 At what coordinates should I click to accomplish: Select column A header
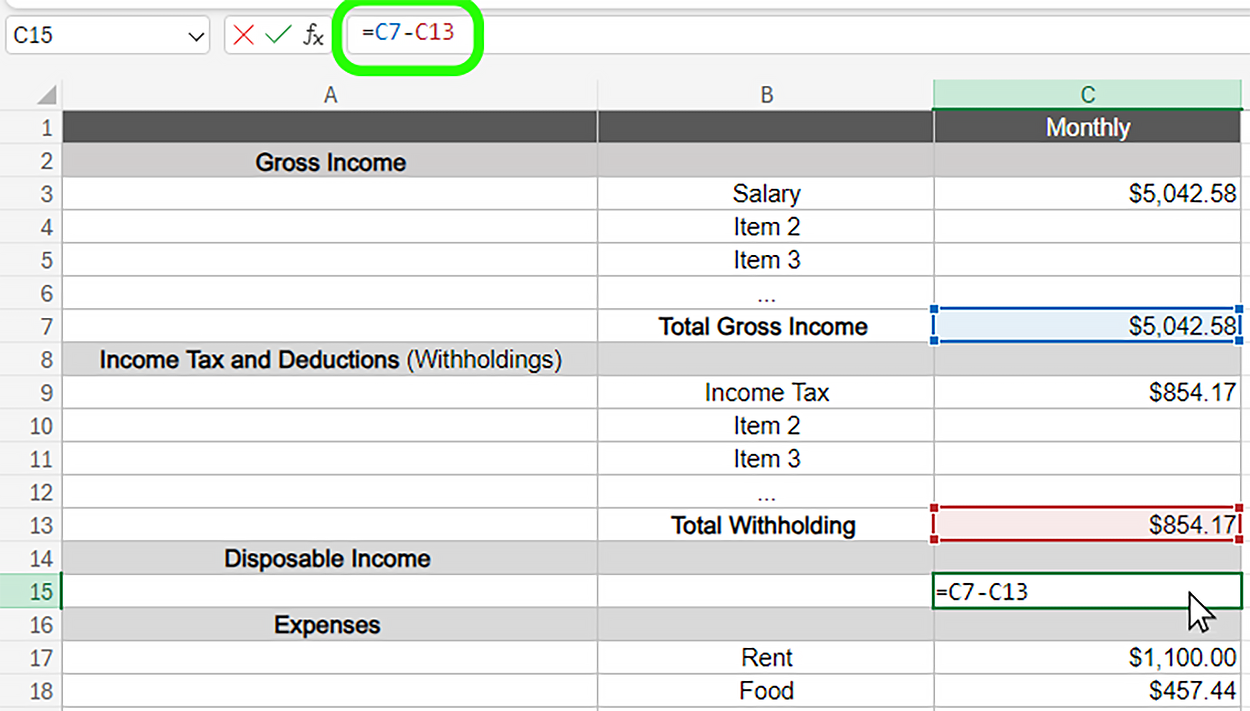tap(330, 95)
